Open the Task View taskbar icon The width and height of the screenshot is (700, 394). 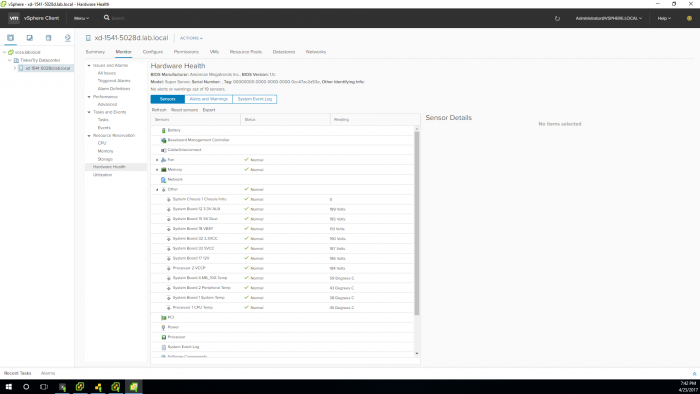tap(44, 387)
